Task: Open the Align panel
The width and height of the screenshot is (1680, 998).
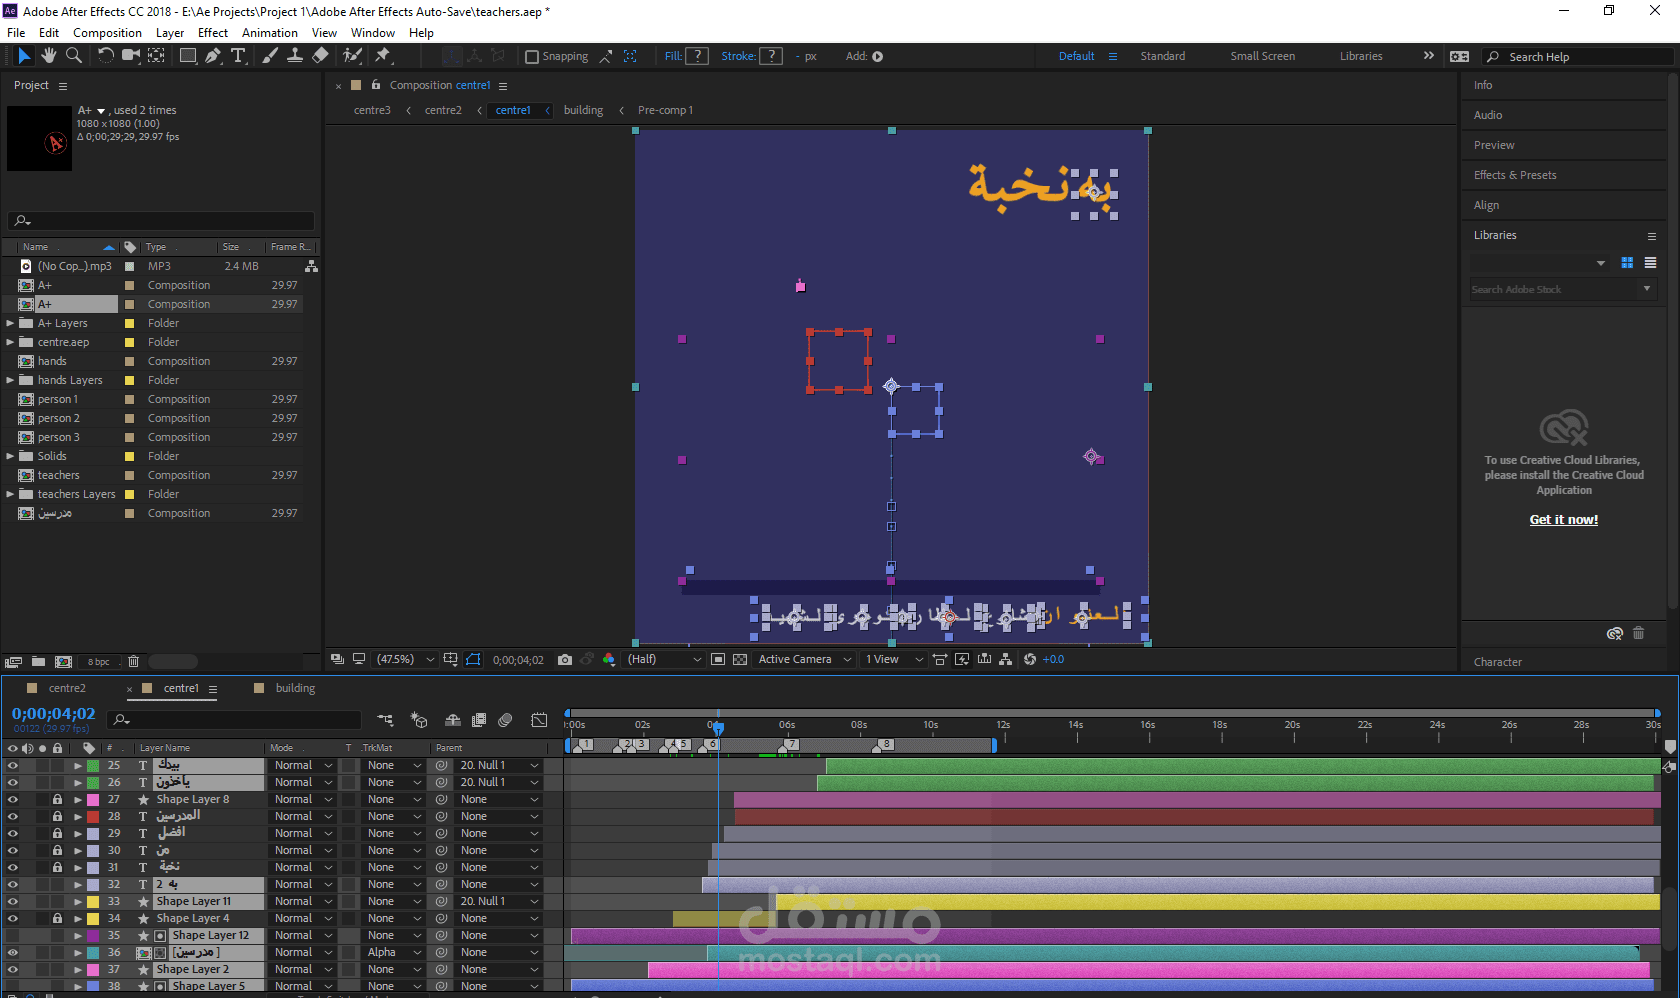Action: coord(1486,206)
